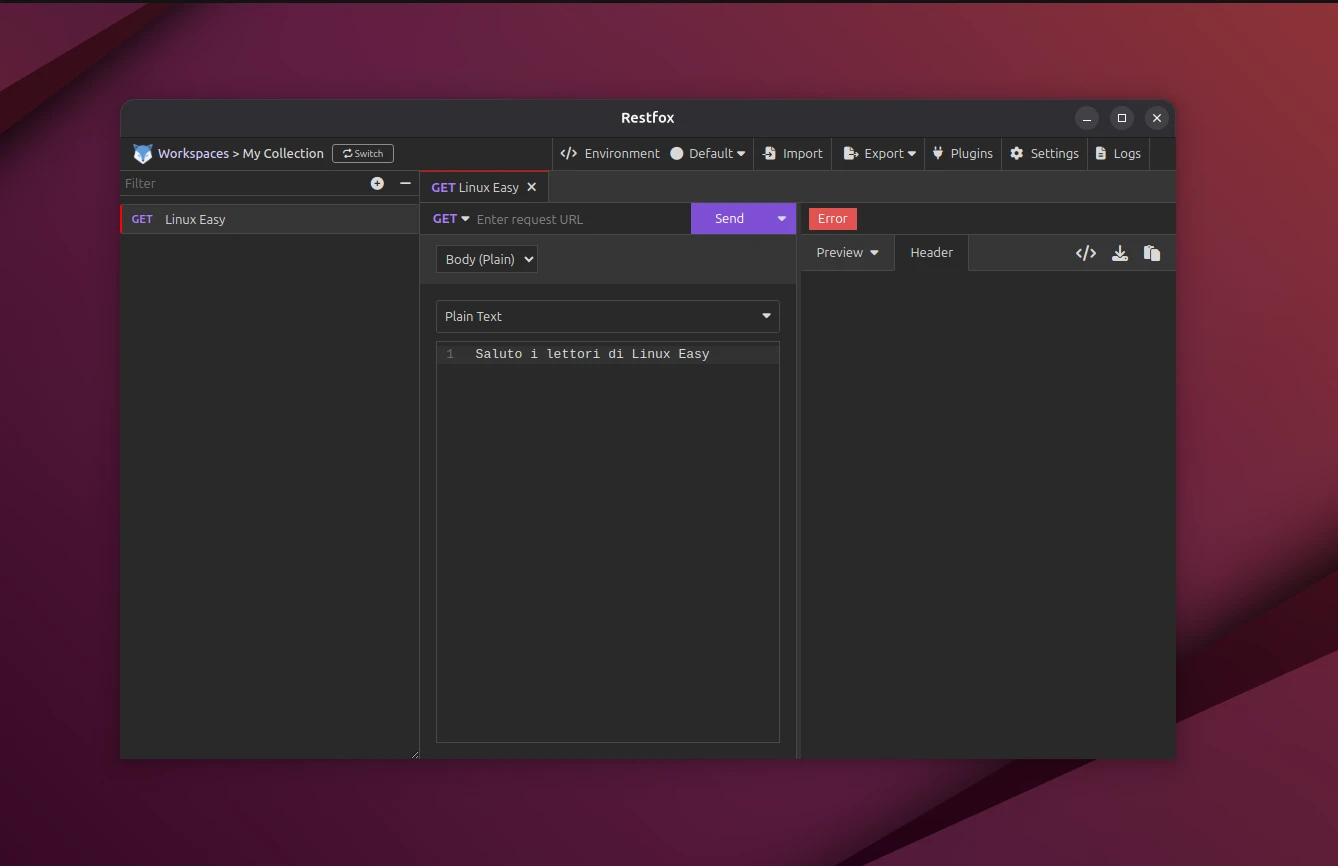Click the Switch workspace button
The width and height of the screenshot is (1338, 866).
coord(363,154)
